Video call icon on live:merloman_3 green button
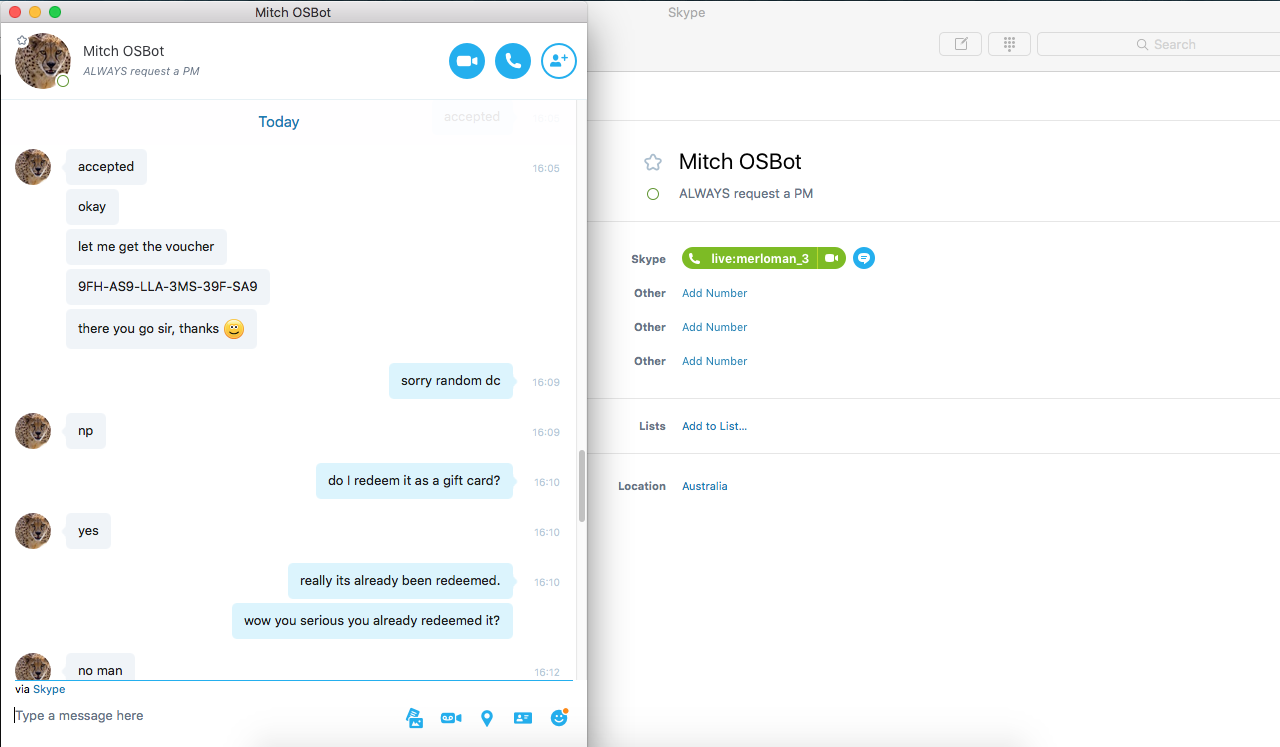 (831, 258)
